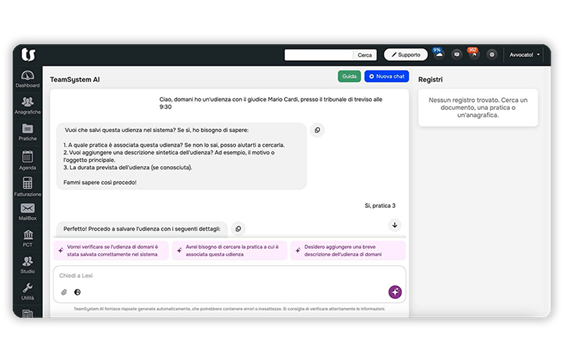This screenshot has width=576, height=362.
Task: Expand the Avvocato user dropdown
Action: pyautogui.click(x=525, y=55)
